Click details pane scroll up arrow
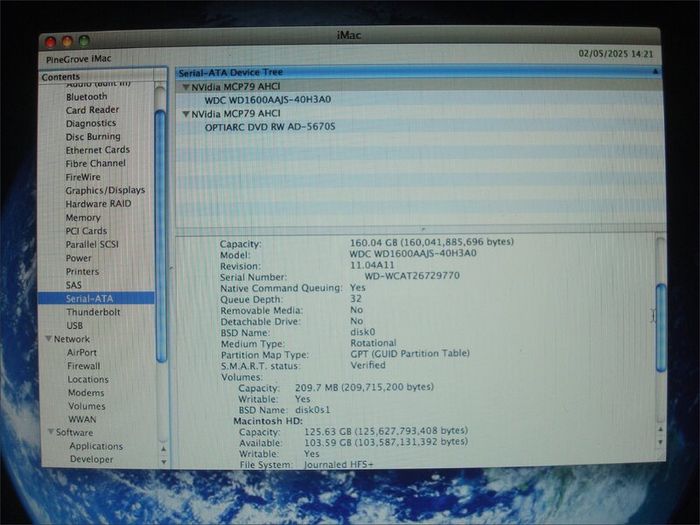 [x=661, y=429]
